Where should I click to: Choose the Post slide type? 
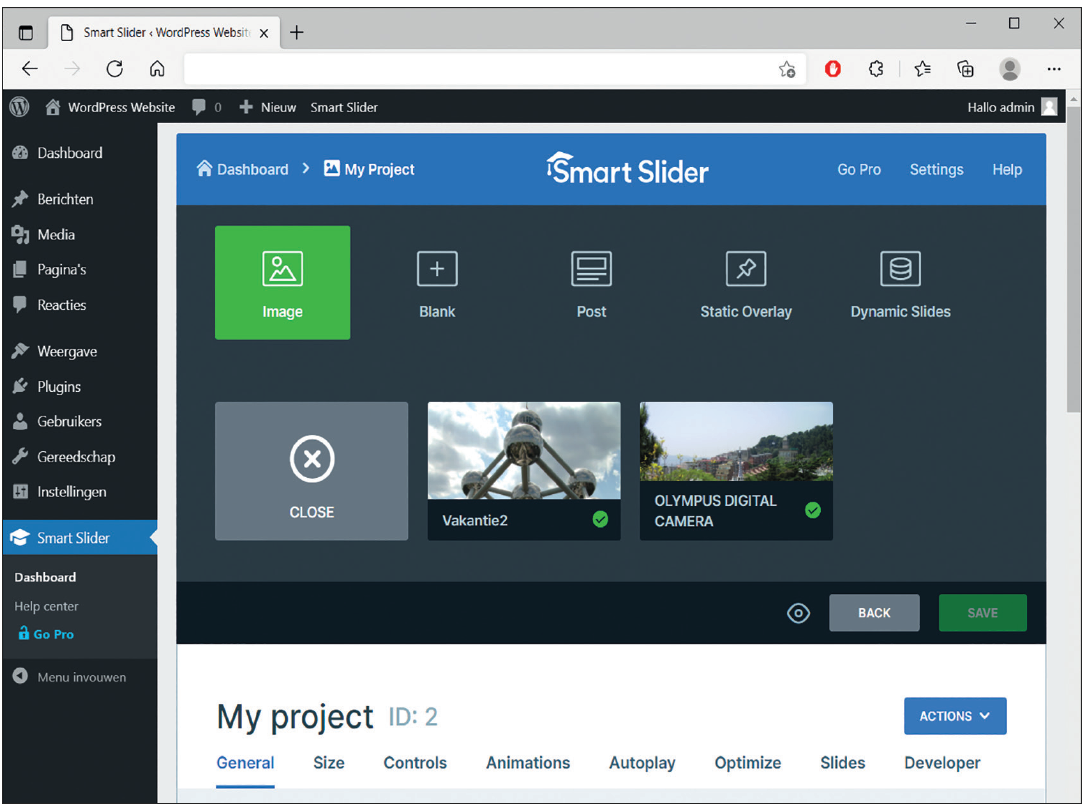(591, 284)
